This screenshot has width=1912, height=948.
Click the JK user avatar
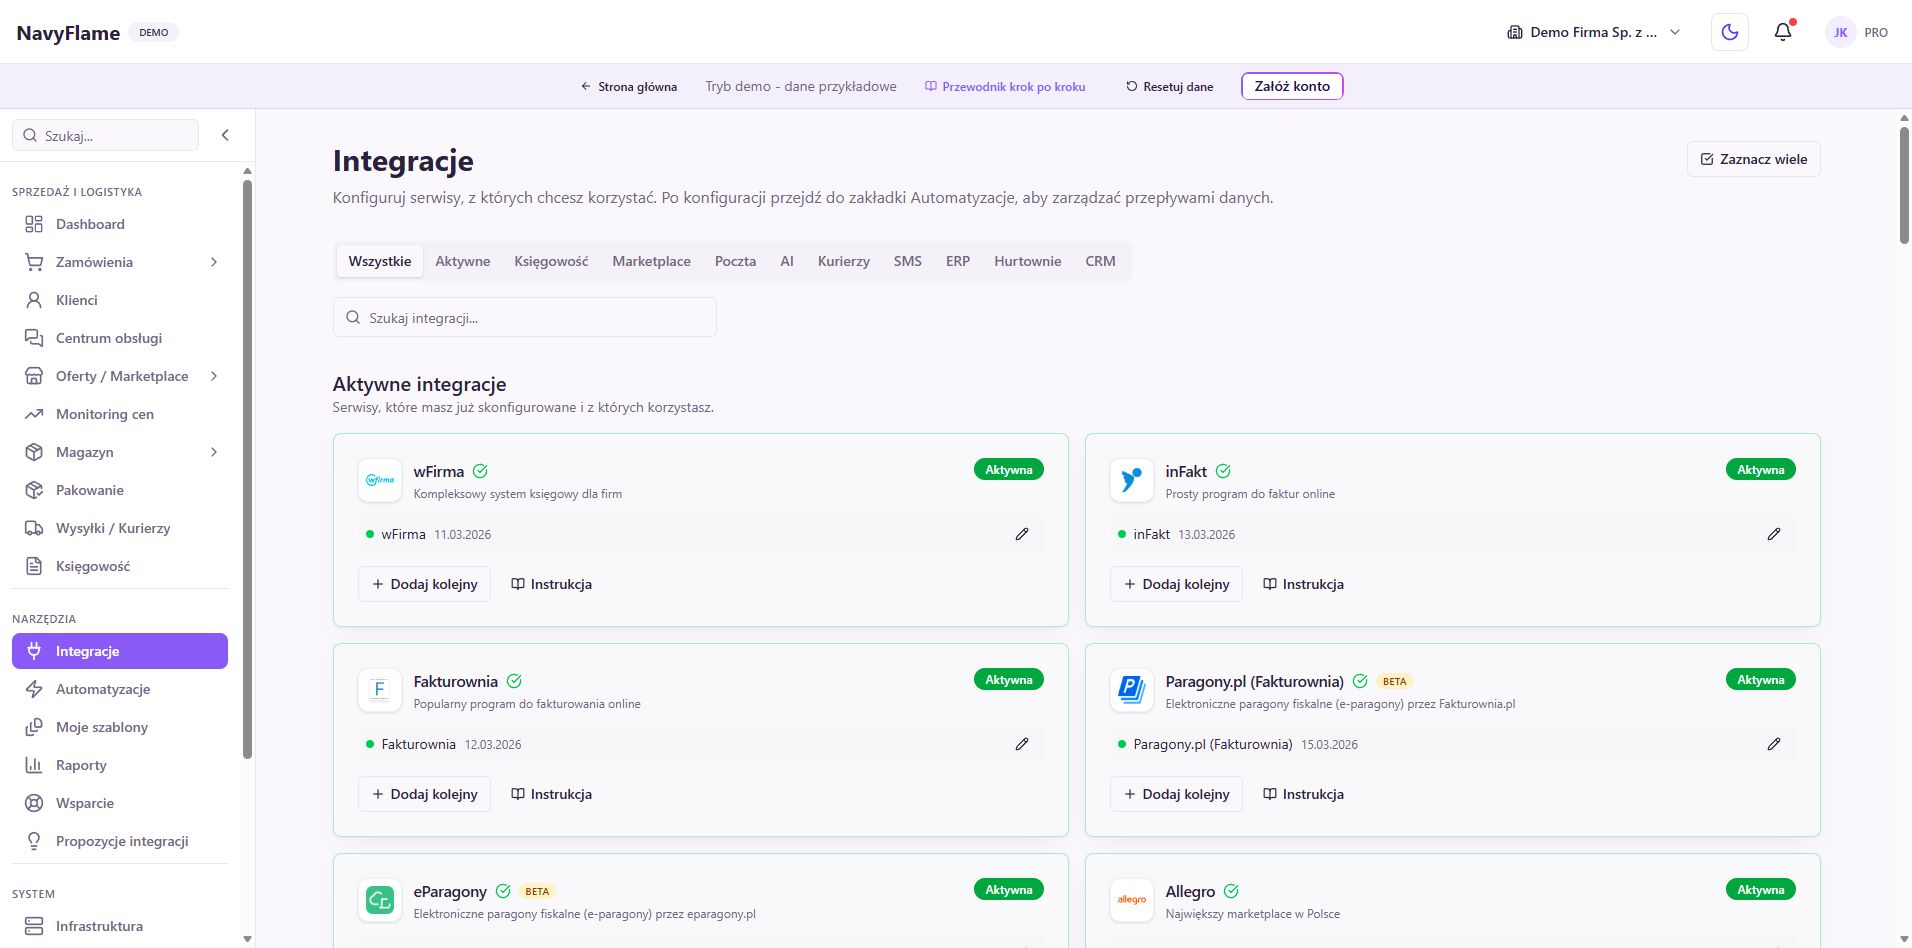(1840, 32)
